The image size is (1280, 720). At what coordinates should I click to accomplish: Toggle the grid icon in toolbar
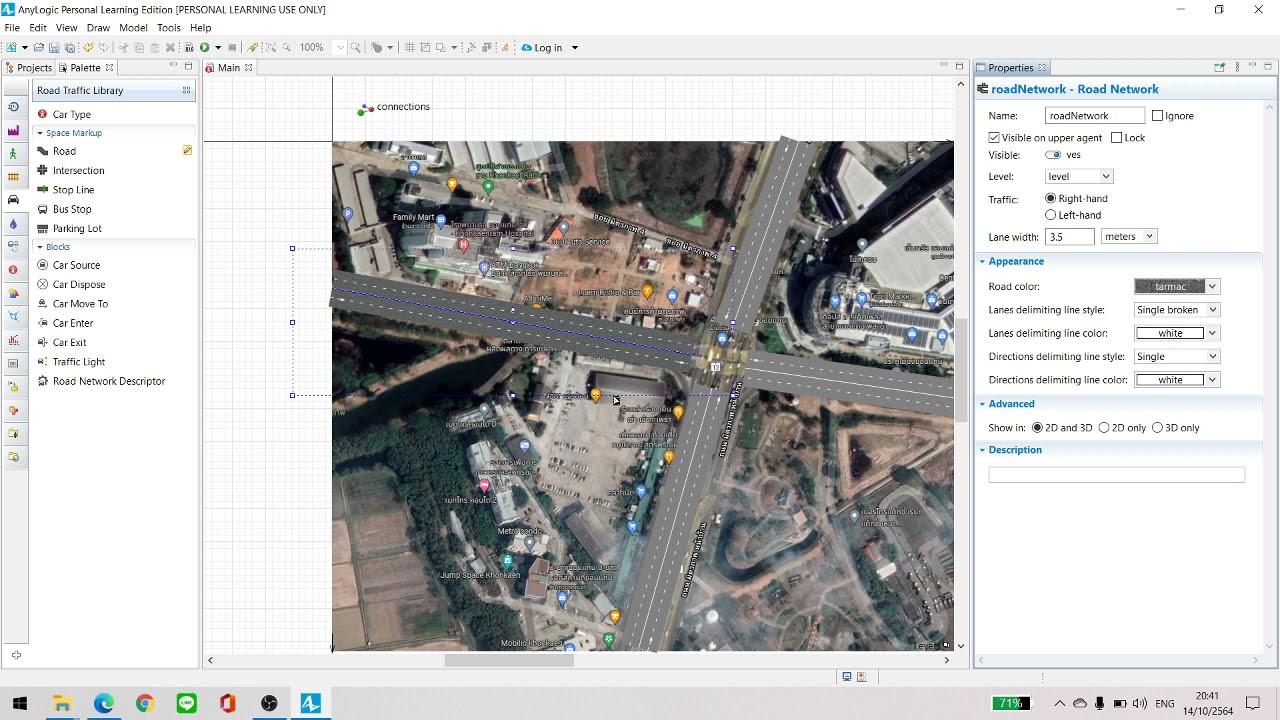409,47
